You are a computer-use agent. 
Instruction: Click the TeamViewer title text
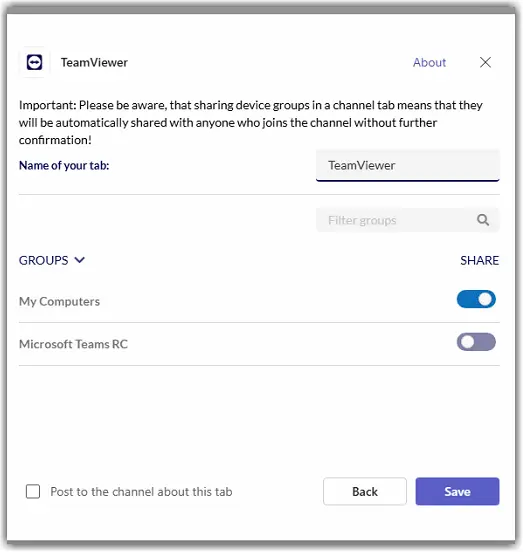tap(94, 62)
